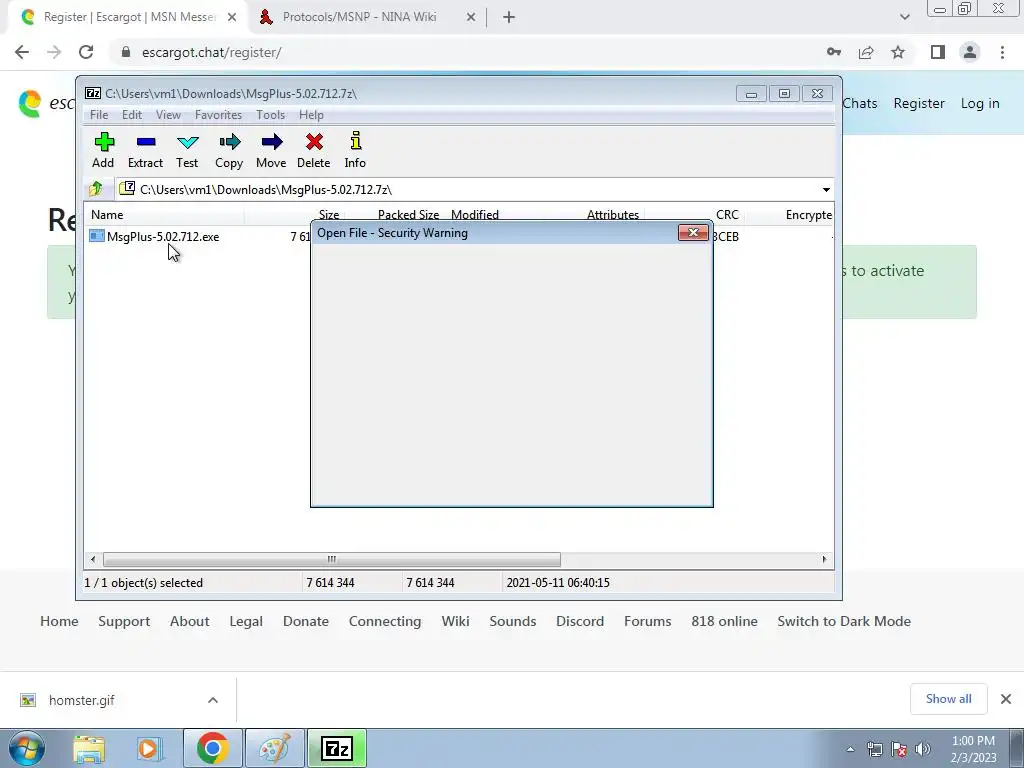Click Show all downloads button
This screenshot has height=768, width=1024.
point(948,699)
